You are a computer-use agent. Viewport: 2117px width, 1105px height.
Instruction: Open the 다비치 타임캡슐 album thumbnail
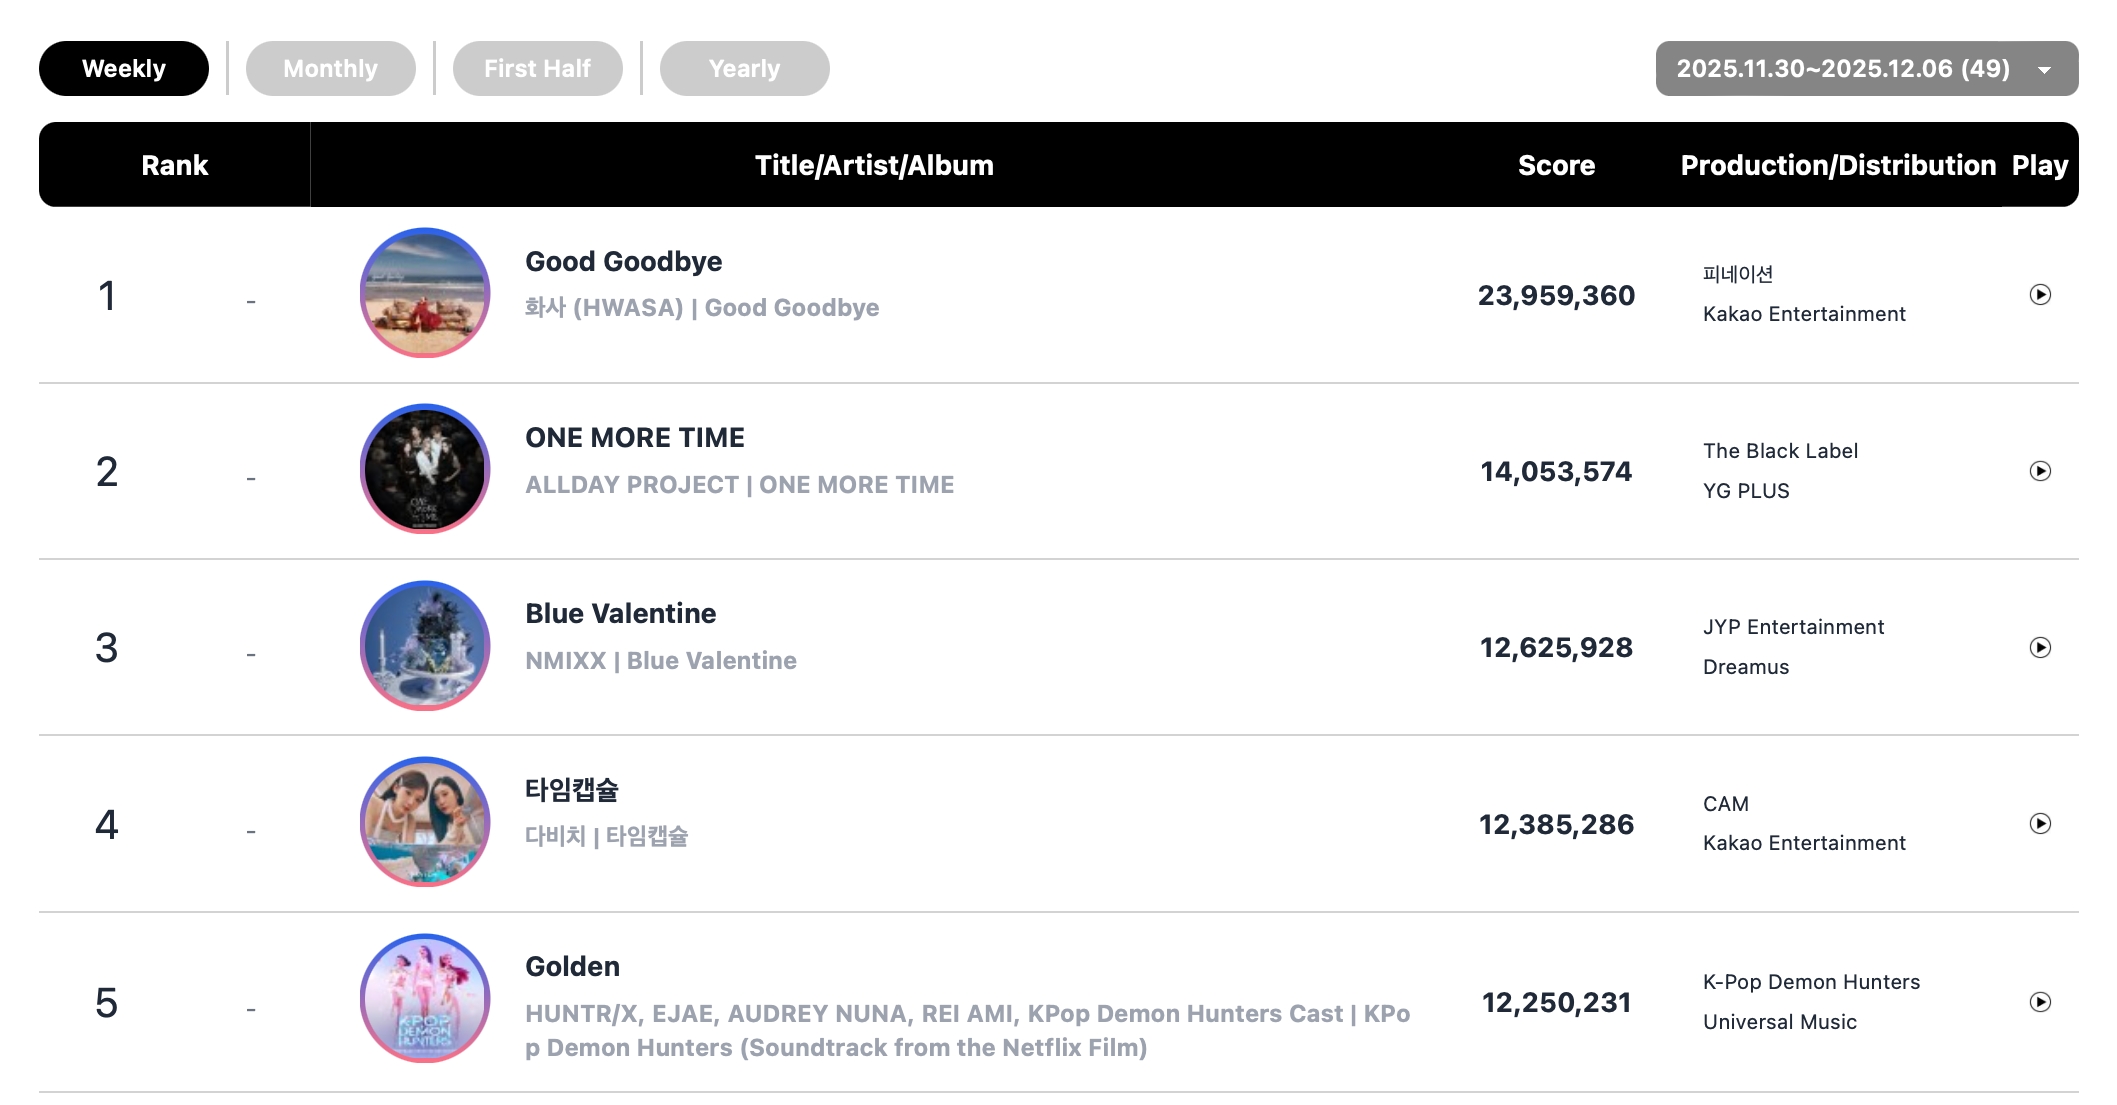425,822
